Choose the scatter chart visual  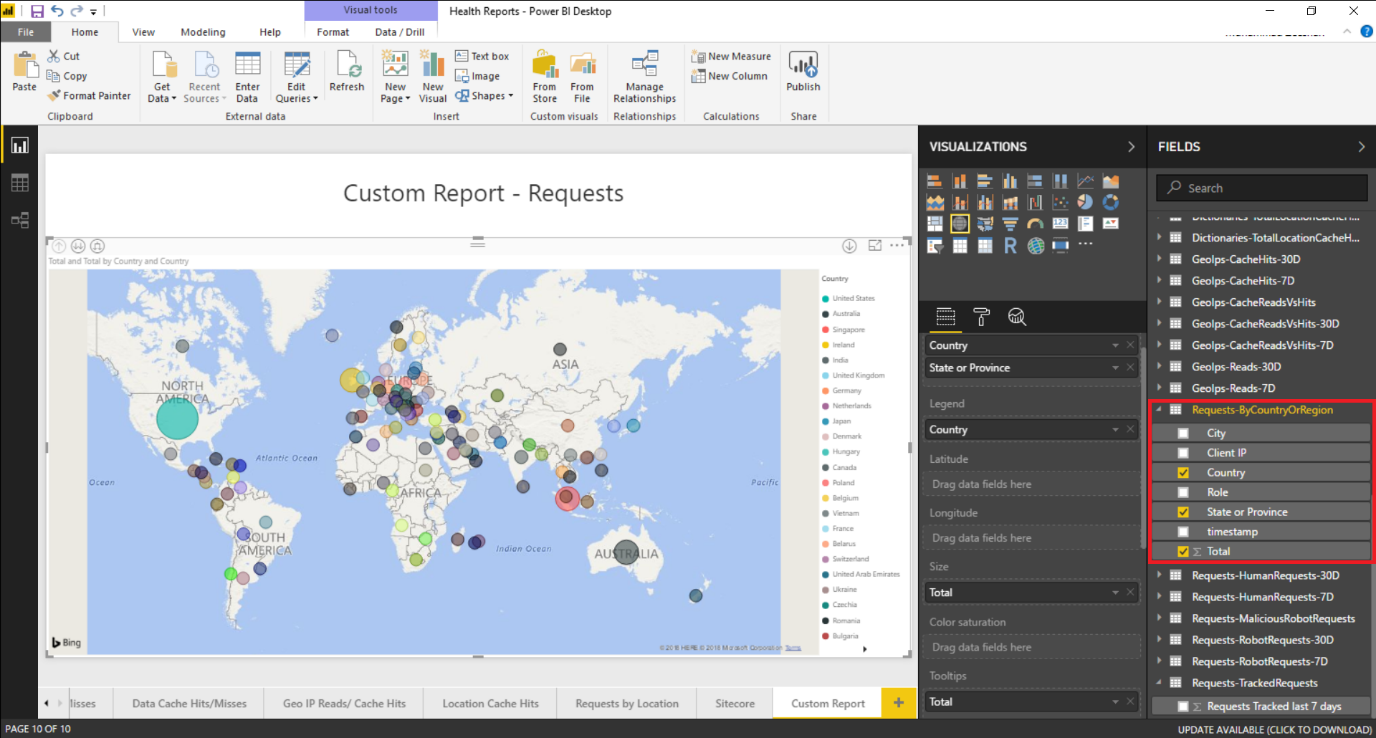[1060, 202]
